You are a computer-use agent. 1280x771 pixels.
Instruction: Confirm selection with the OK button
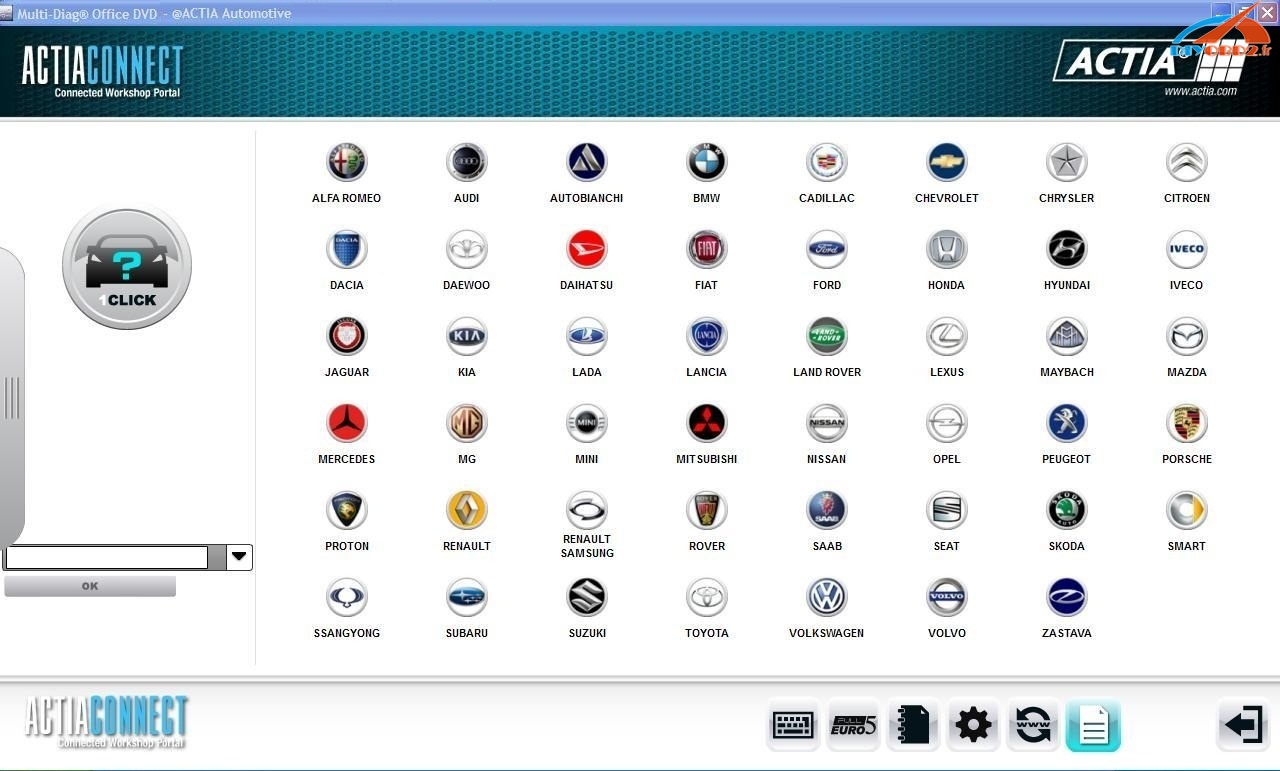[90, 586]
